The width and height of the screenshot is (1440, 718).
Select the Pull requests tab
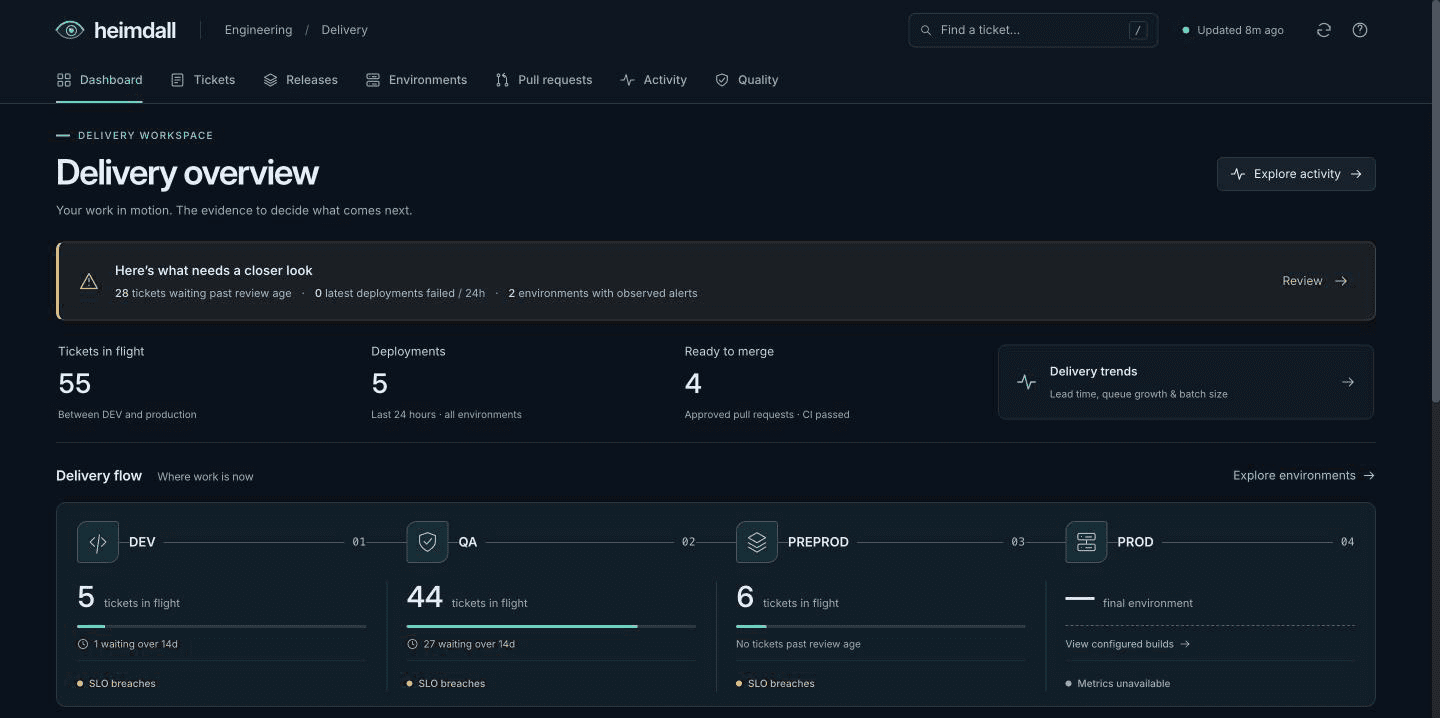click(x=544, y=80)
